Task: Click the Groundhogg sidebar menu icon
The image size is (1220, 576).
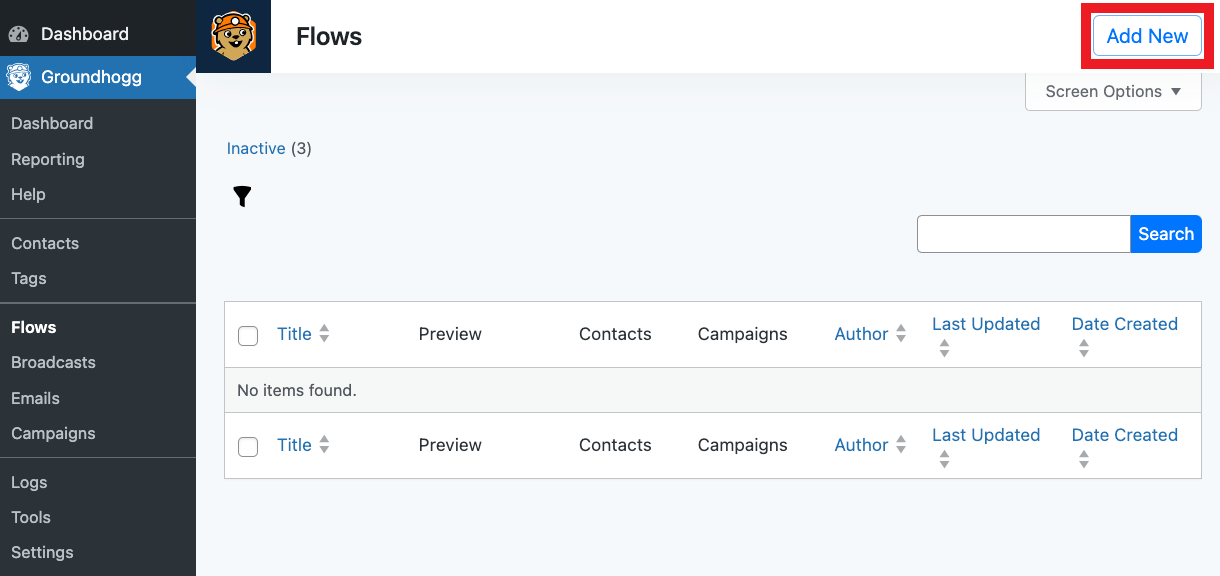Action: pyautogui.click(x=18, y=77)
